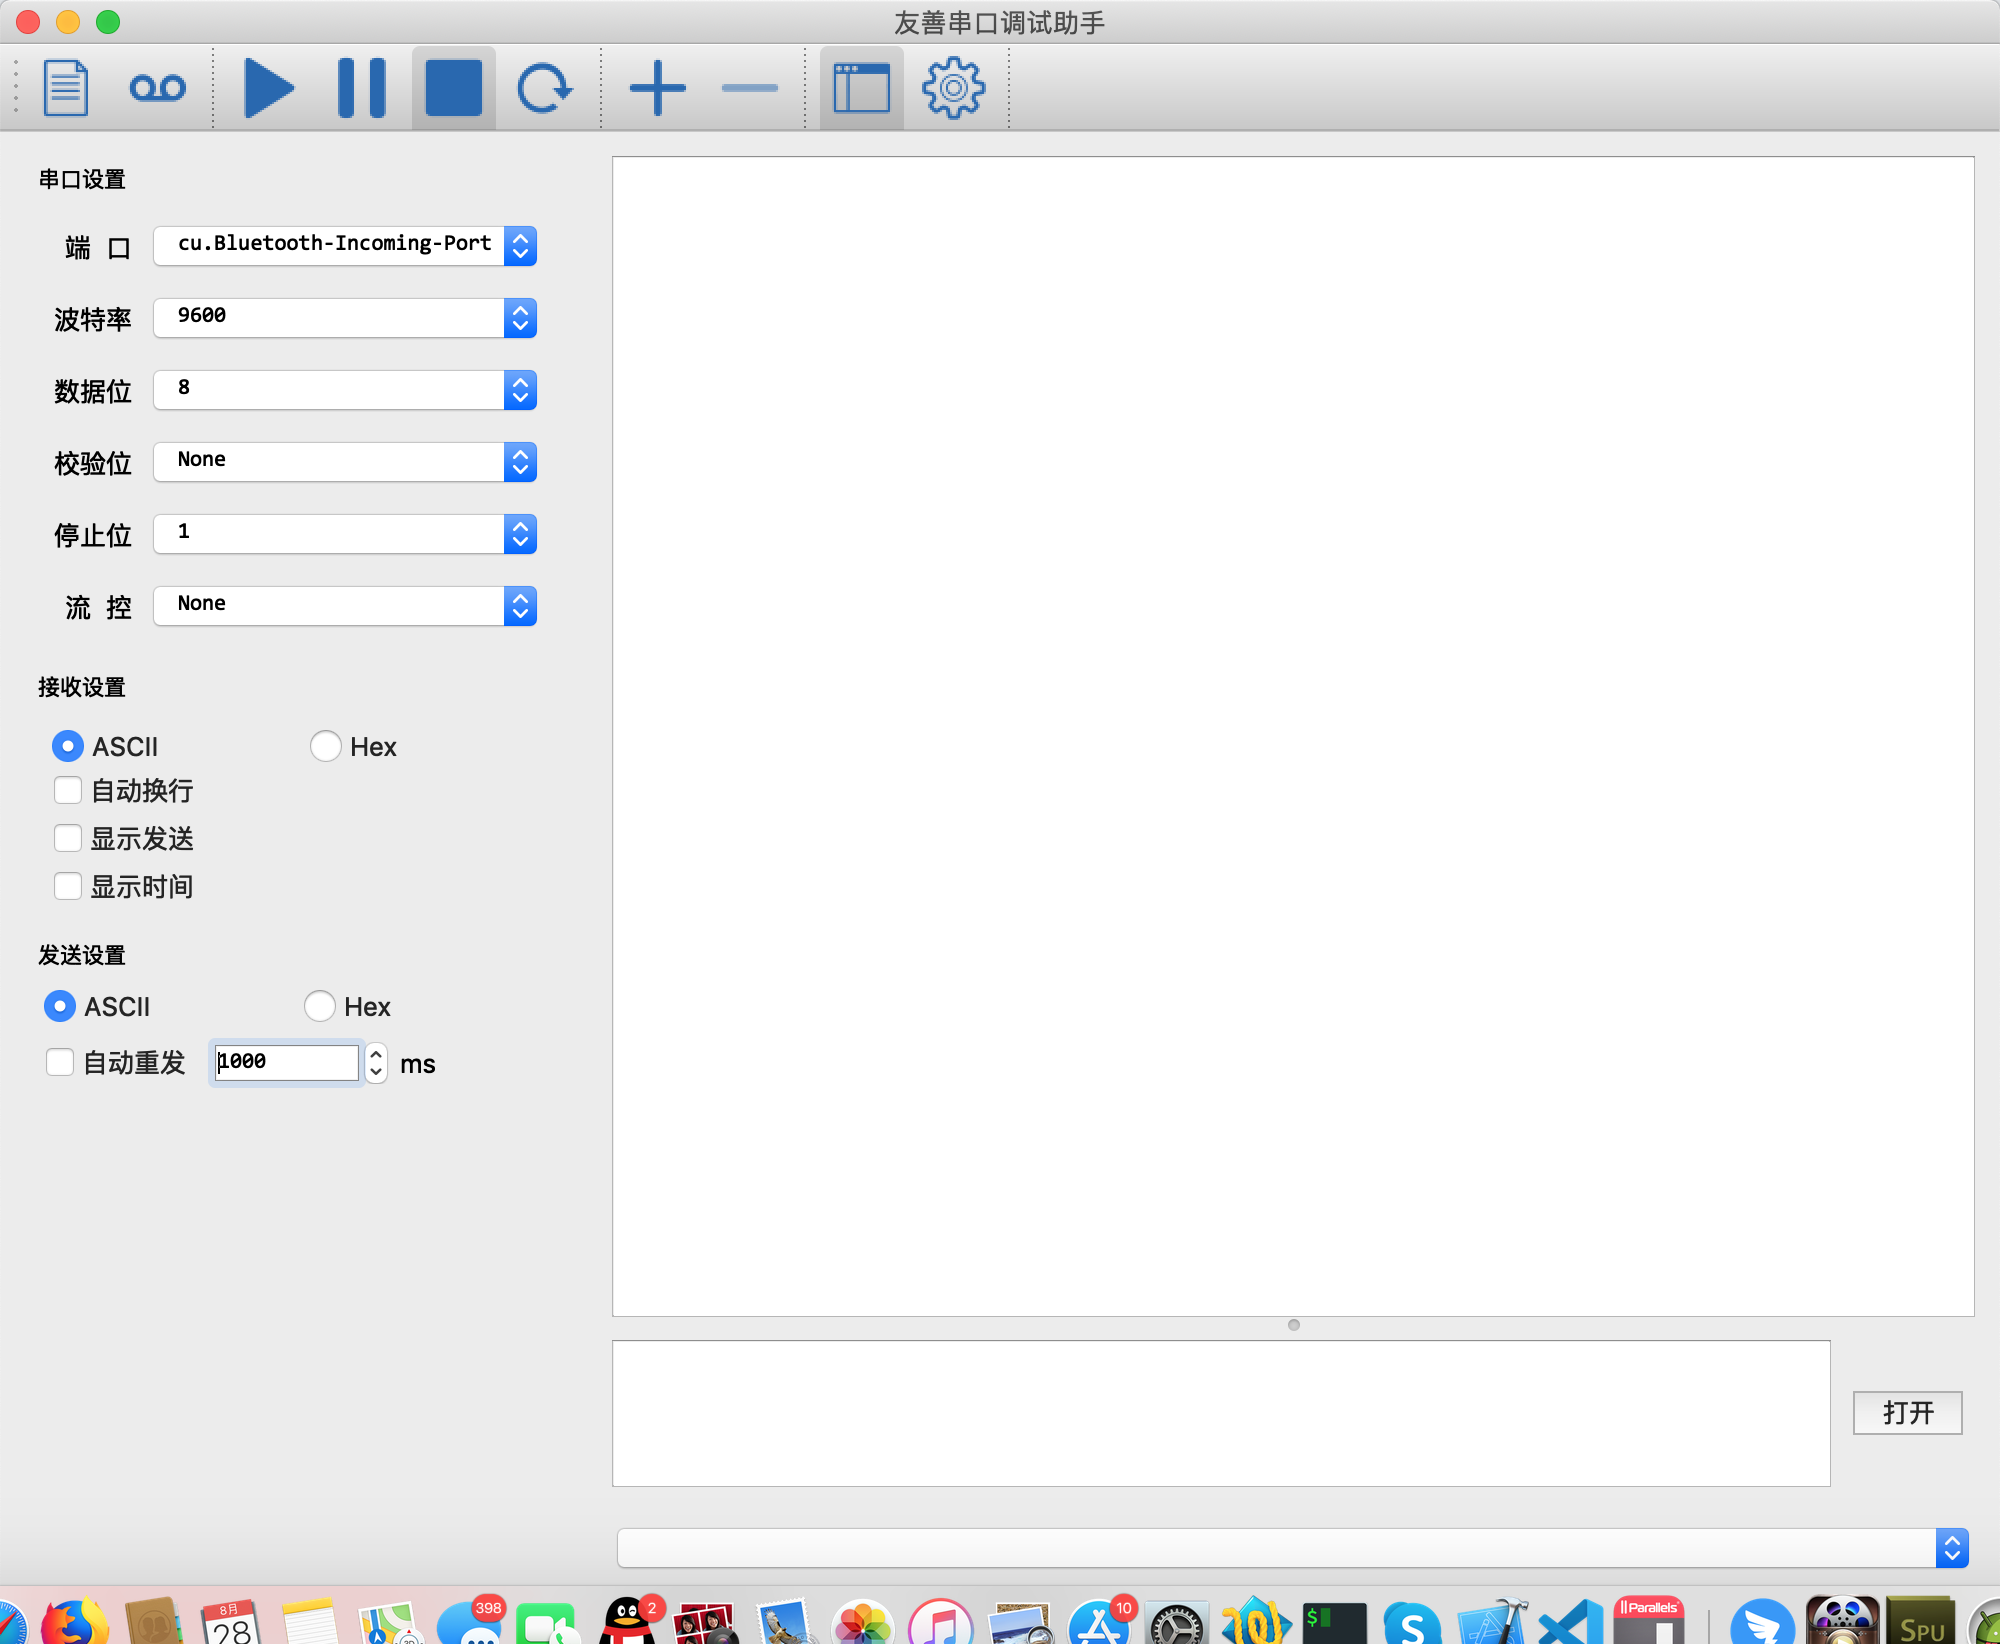The height and width of the screenshot is (1644, 2000).
Task: Click the splitter handle dot between panes
Action: (1294, 1325)
